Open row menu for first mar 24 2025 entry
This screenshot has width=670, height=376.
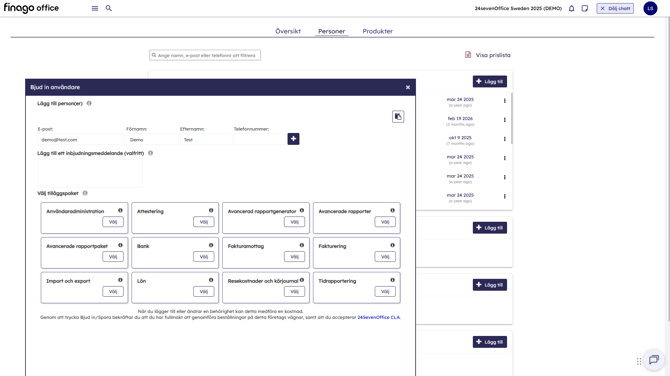click(x=505, y=101)
